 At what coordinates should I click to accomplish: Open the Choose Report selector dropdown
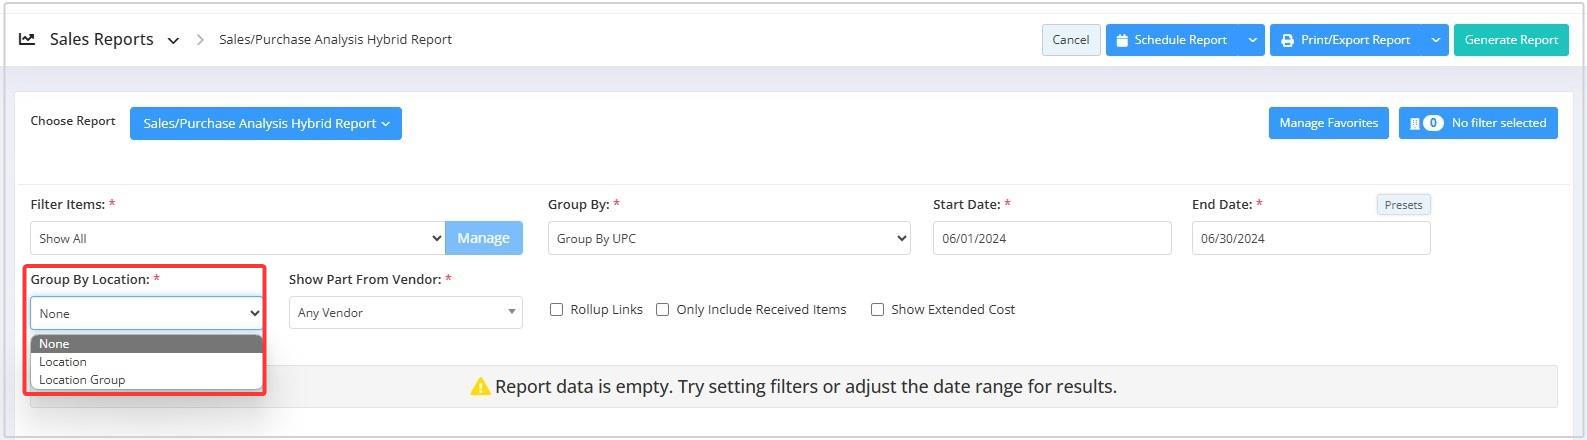tap(266, 123)
